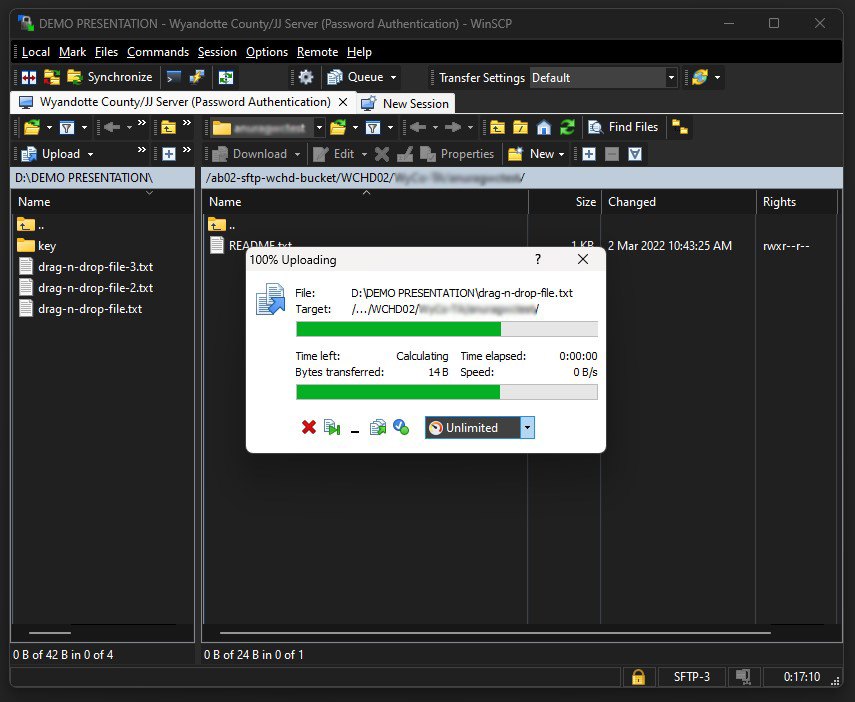Sort remote files by the Changed column
Viewport: 855px width, 702px height.
pyautogui.click(x=678, y=202)
